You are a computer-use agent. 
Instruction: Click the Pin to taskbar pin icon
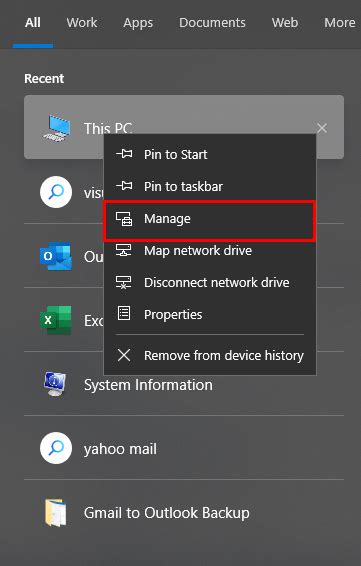coord(124,186)
